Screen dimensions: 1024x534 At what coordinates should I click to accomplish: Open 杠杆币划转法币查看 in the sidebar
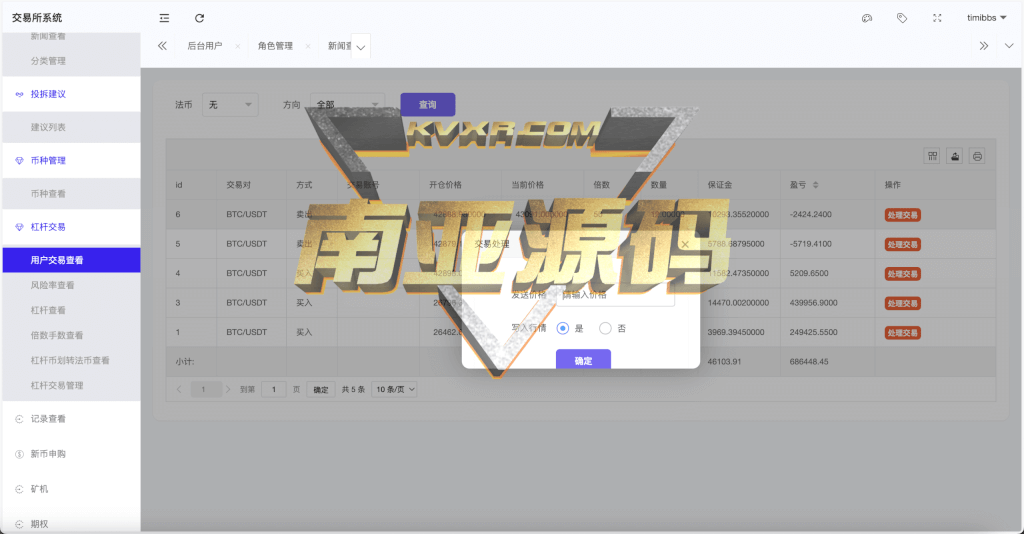(71, 360)
